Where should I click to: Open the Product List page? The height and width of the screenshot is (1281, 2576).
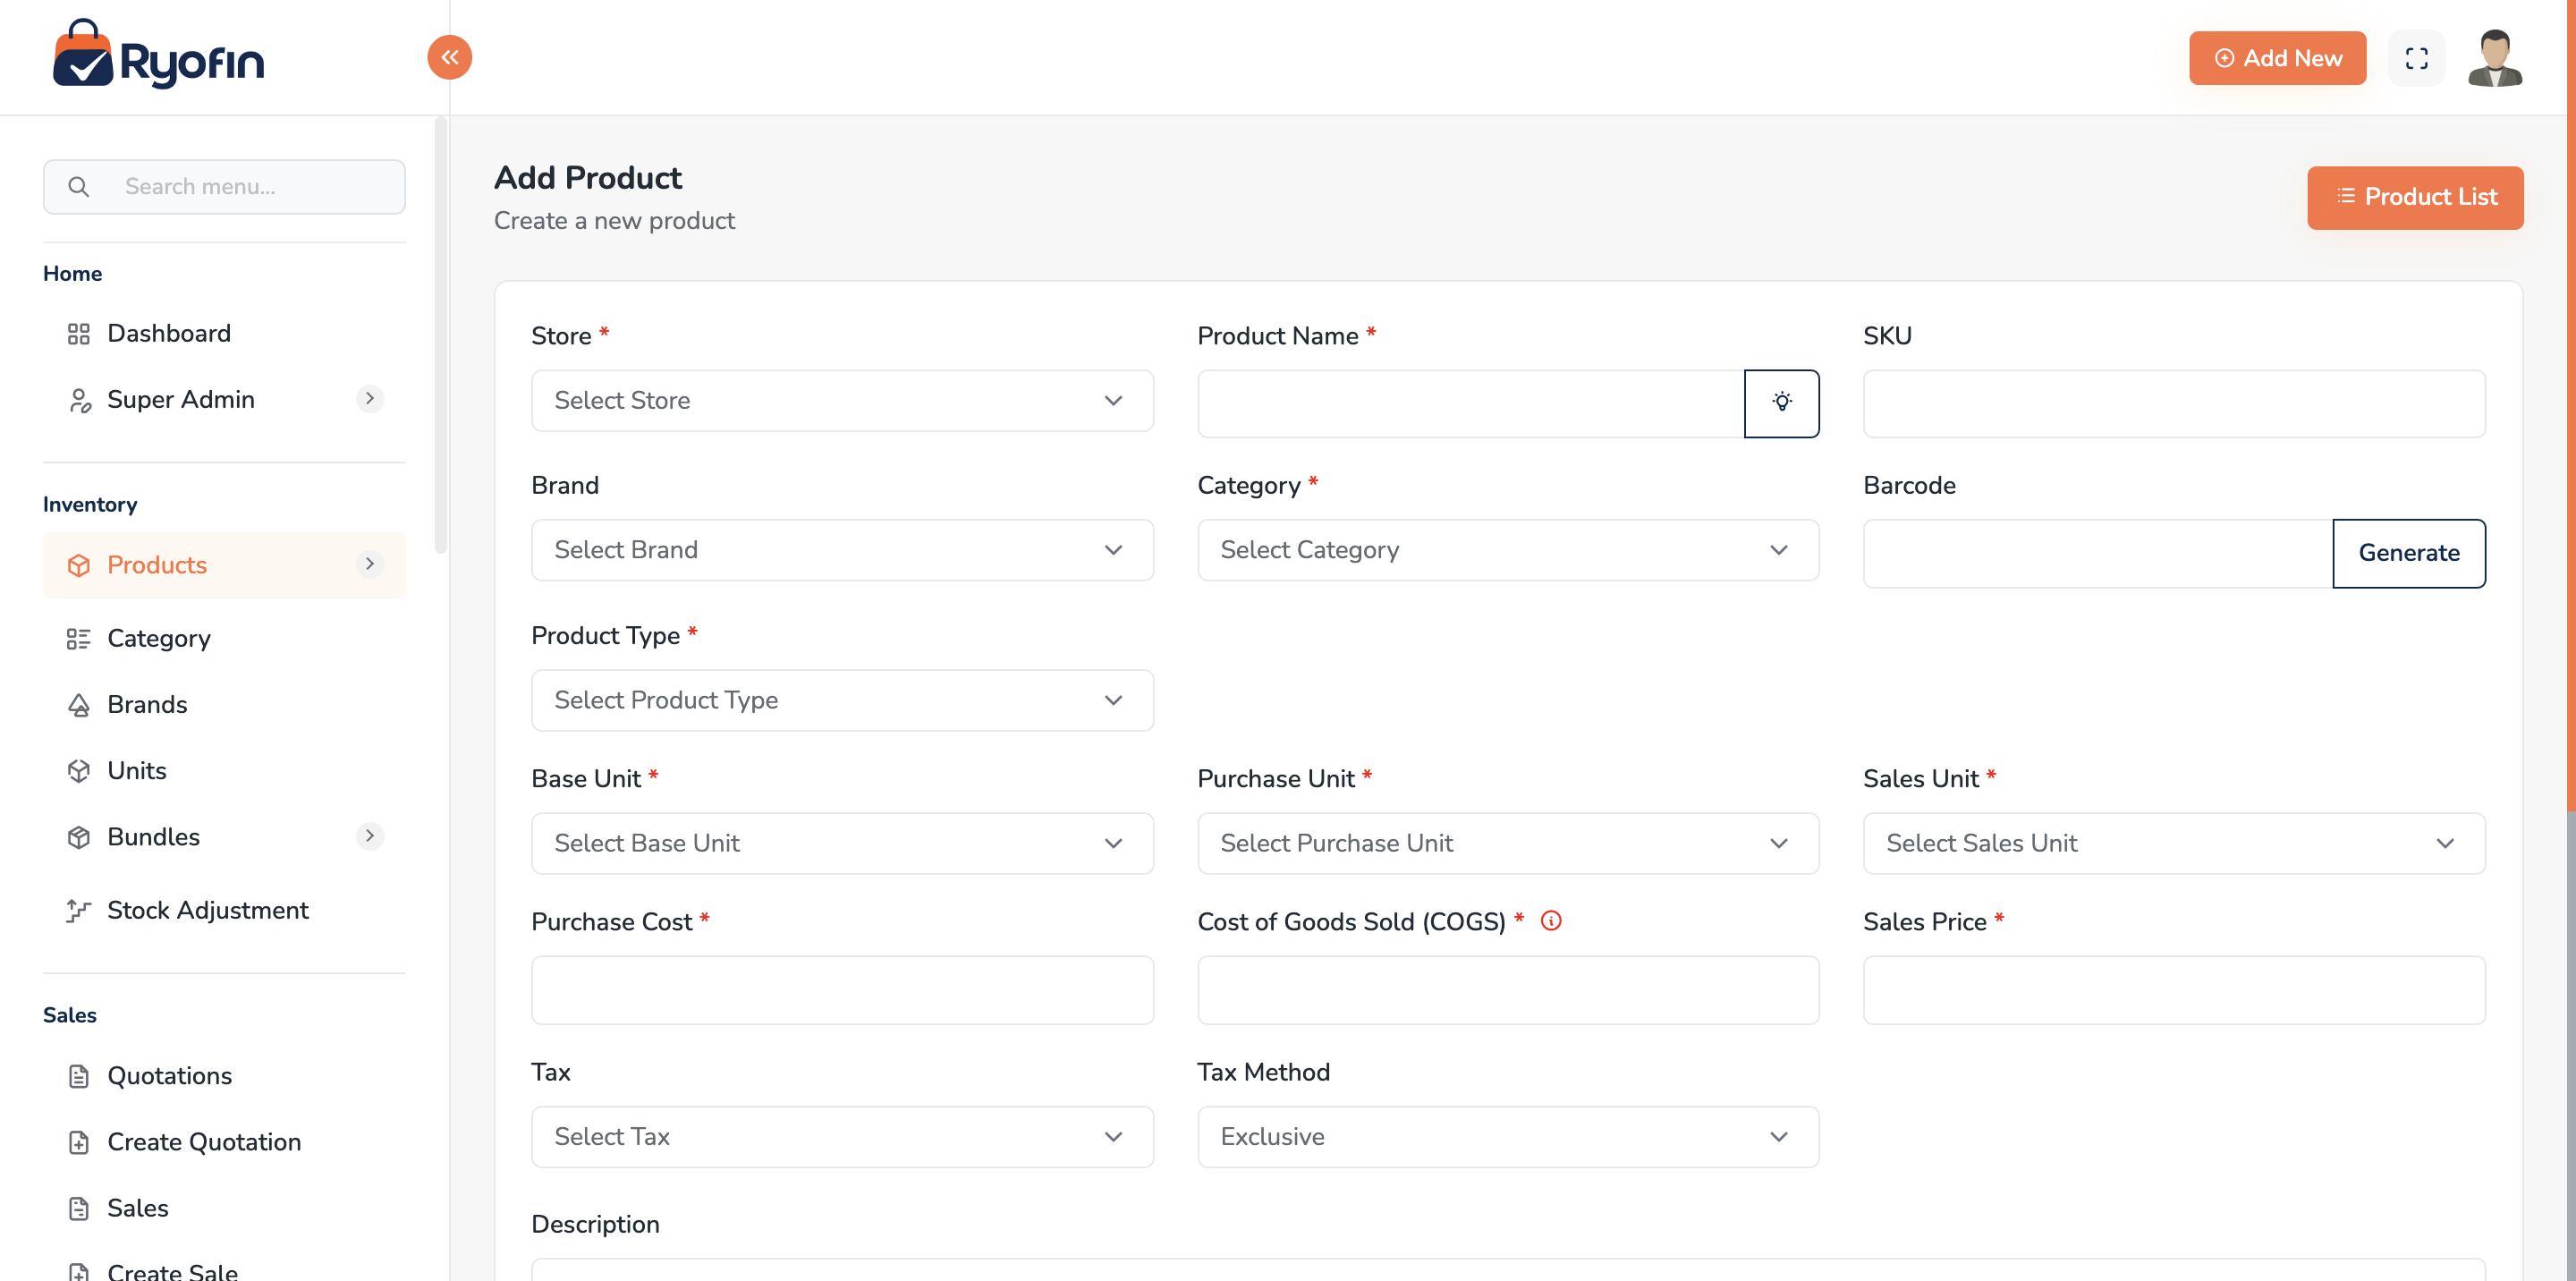click(x=2415, y=197)
